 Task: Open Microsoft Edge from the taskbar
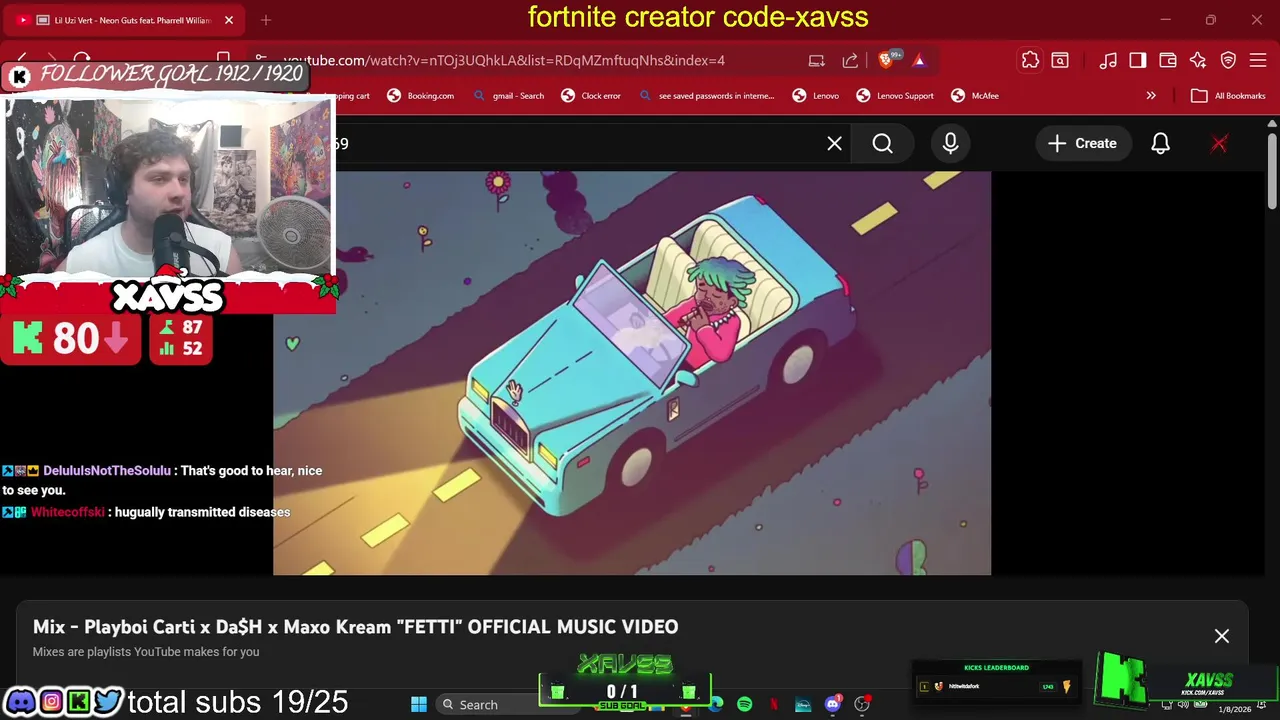tap(716, 704)
